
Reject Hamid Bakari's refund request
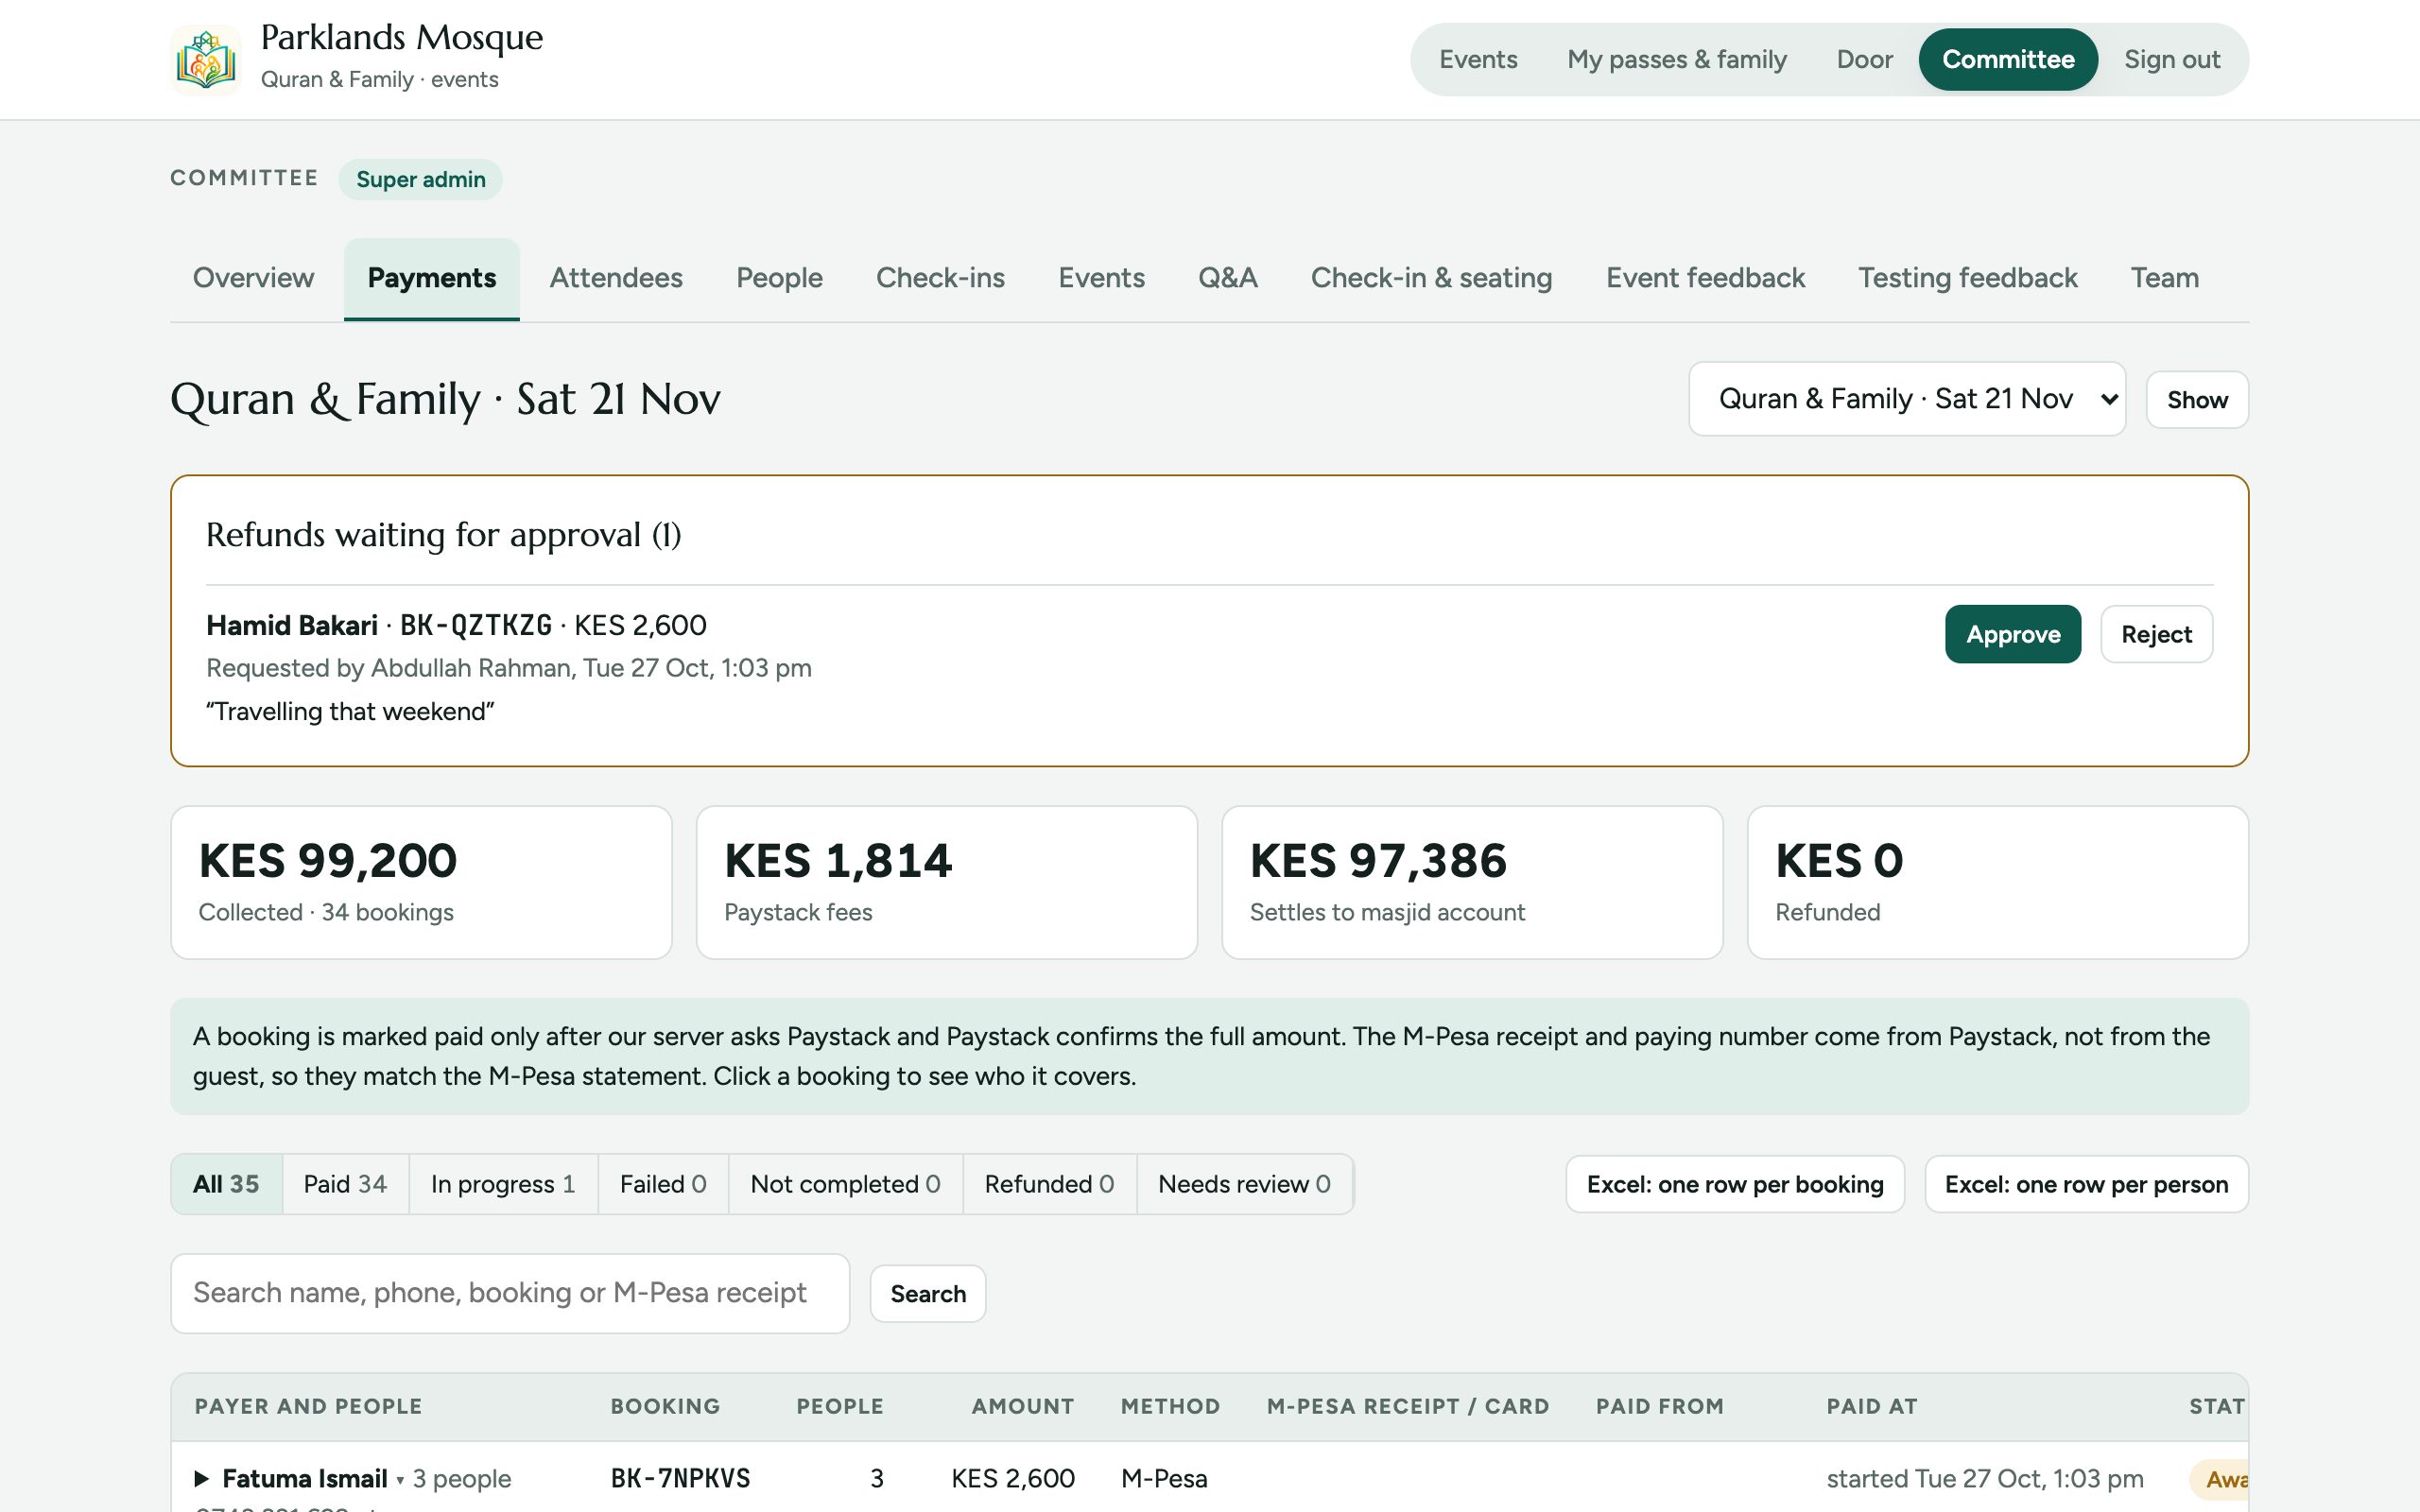2156,634
